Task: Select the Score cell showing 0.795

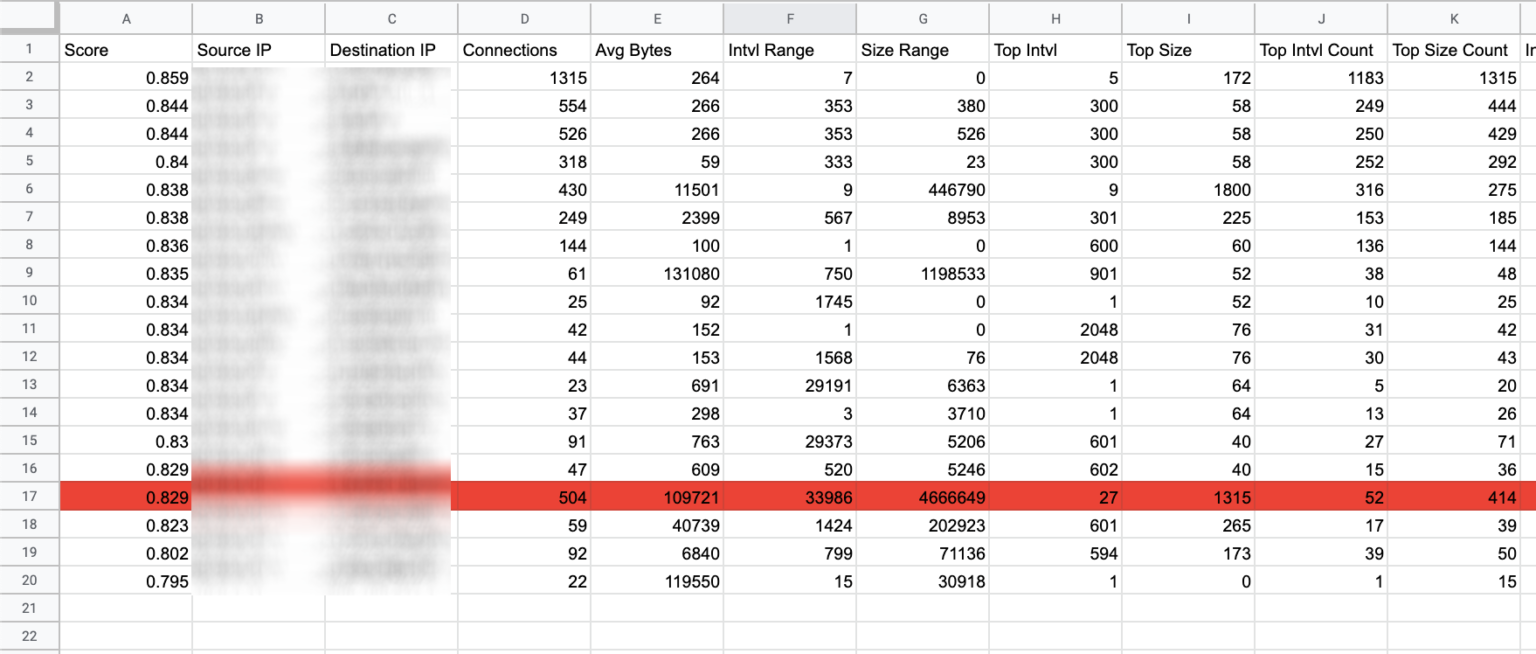Action: coord(126,581)
